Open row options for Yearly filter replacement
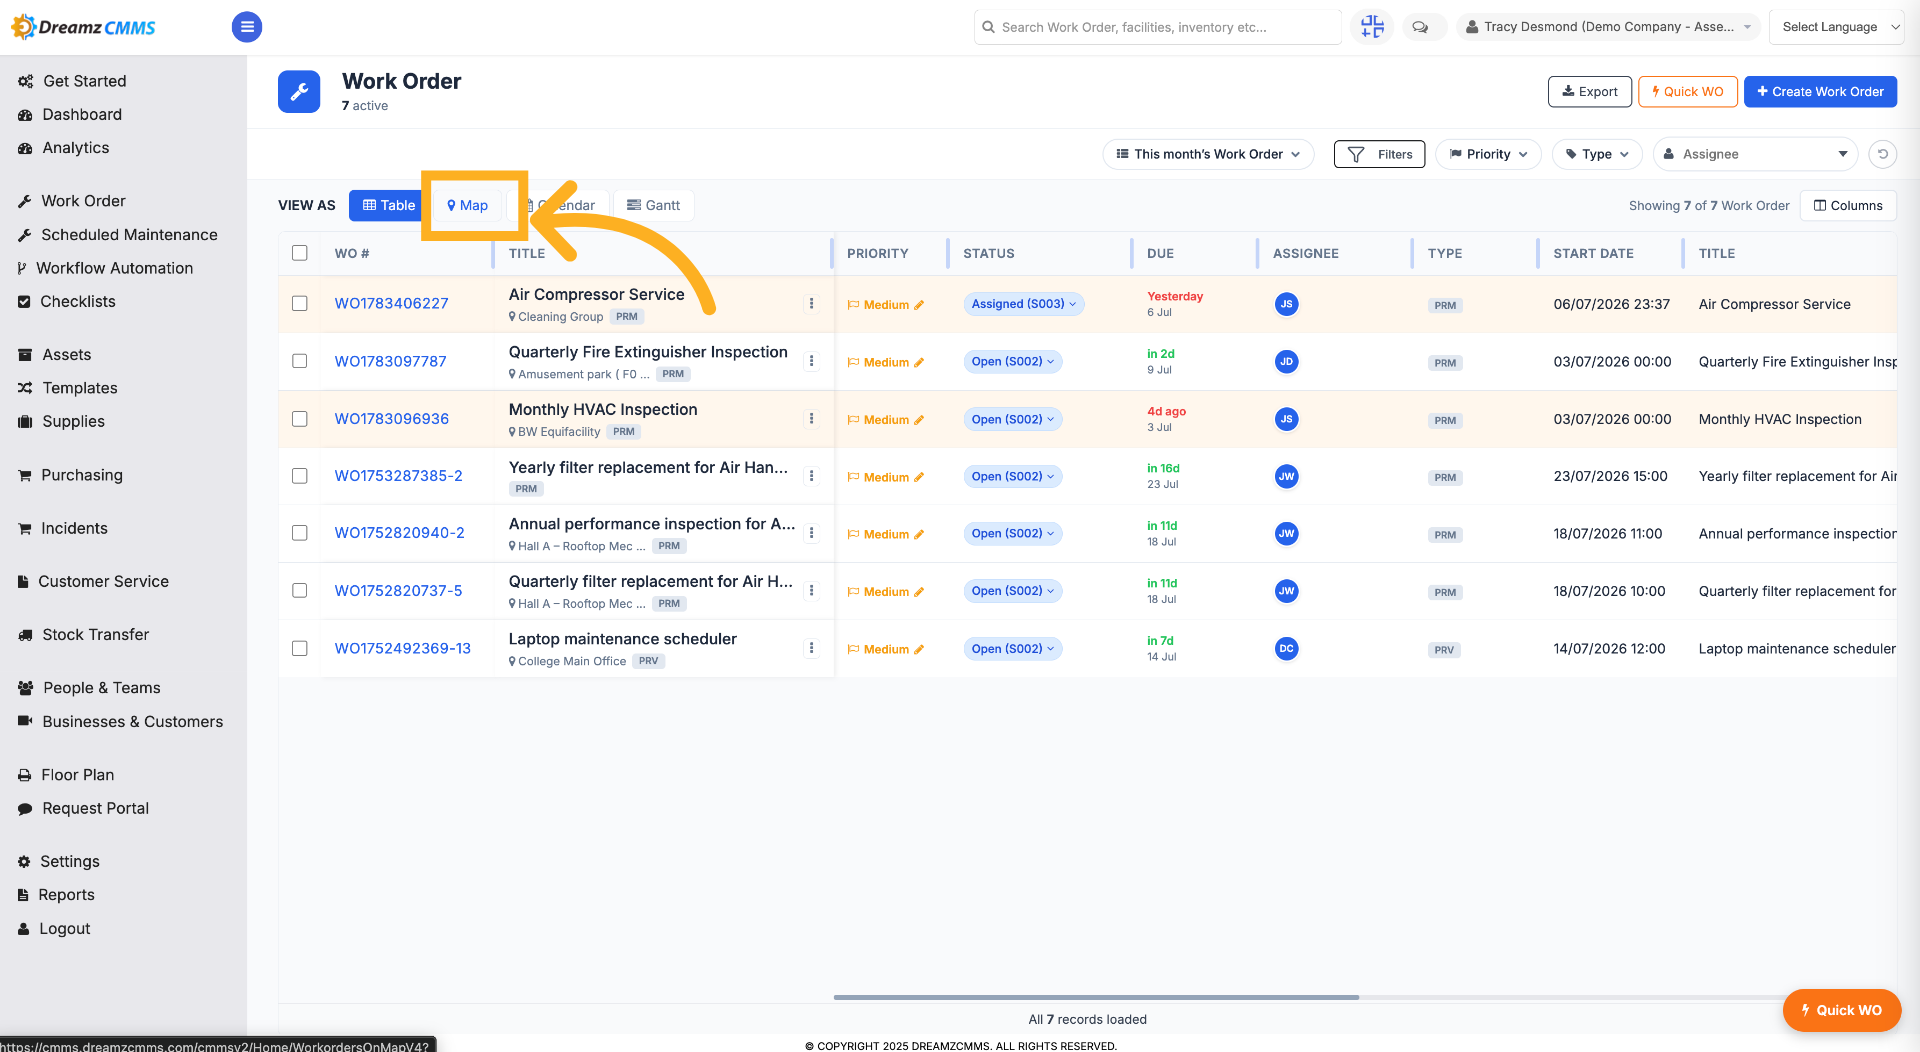This screenshot has height=1052, width=1920. [811, 476]
